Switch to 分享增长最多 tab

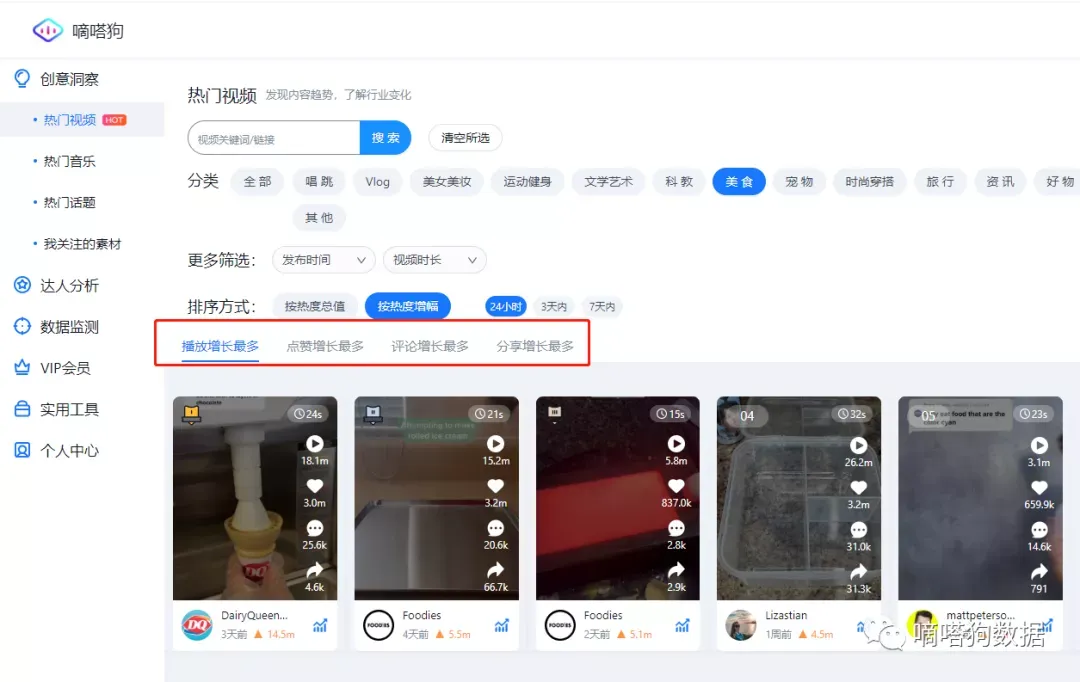(x=535, y=346)
